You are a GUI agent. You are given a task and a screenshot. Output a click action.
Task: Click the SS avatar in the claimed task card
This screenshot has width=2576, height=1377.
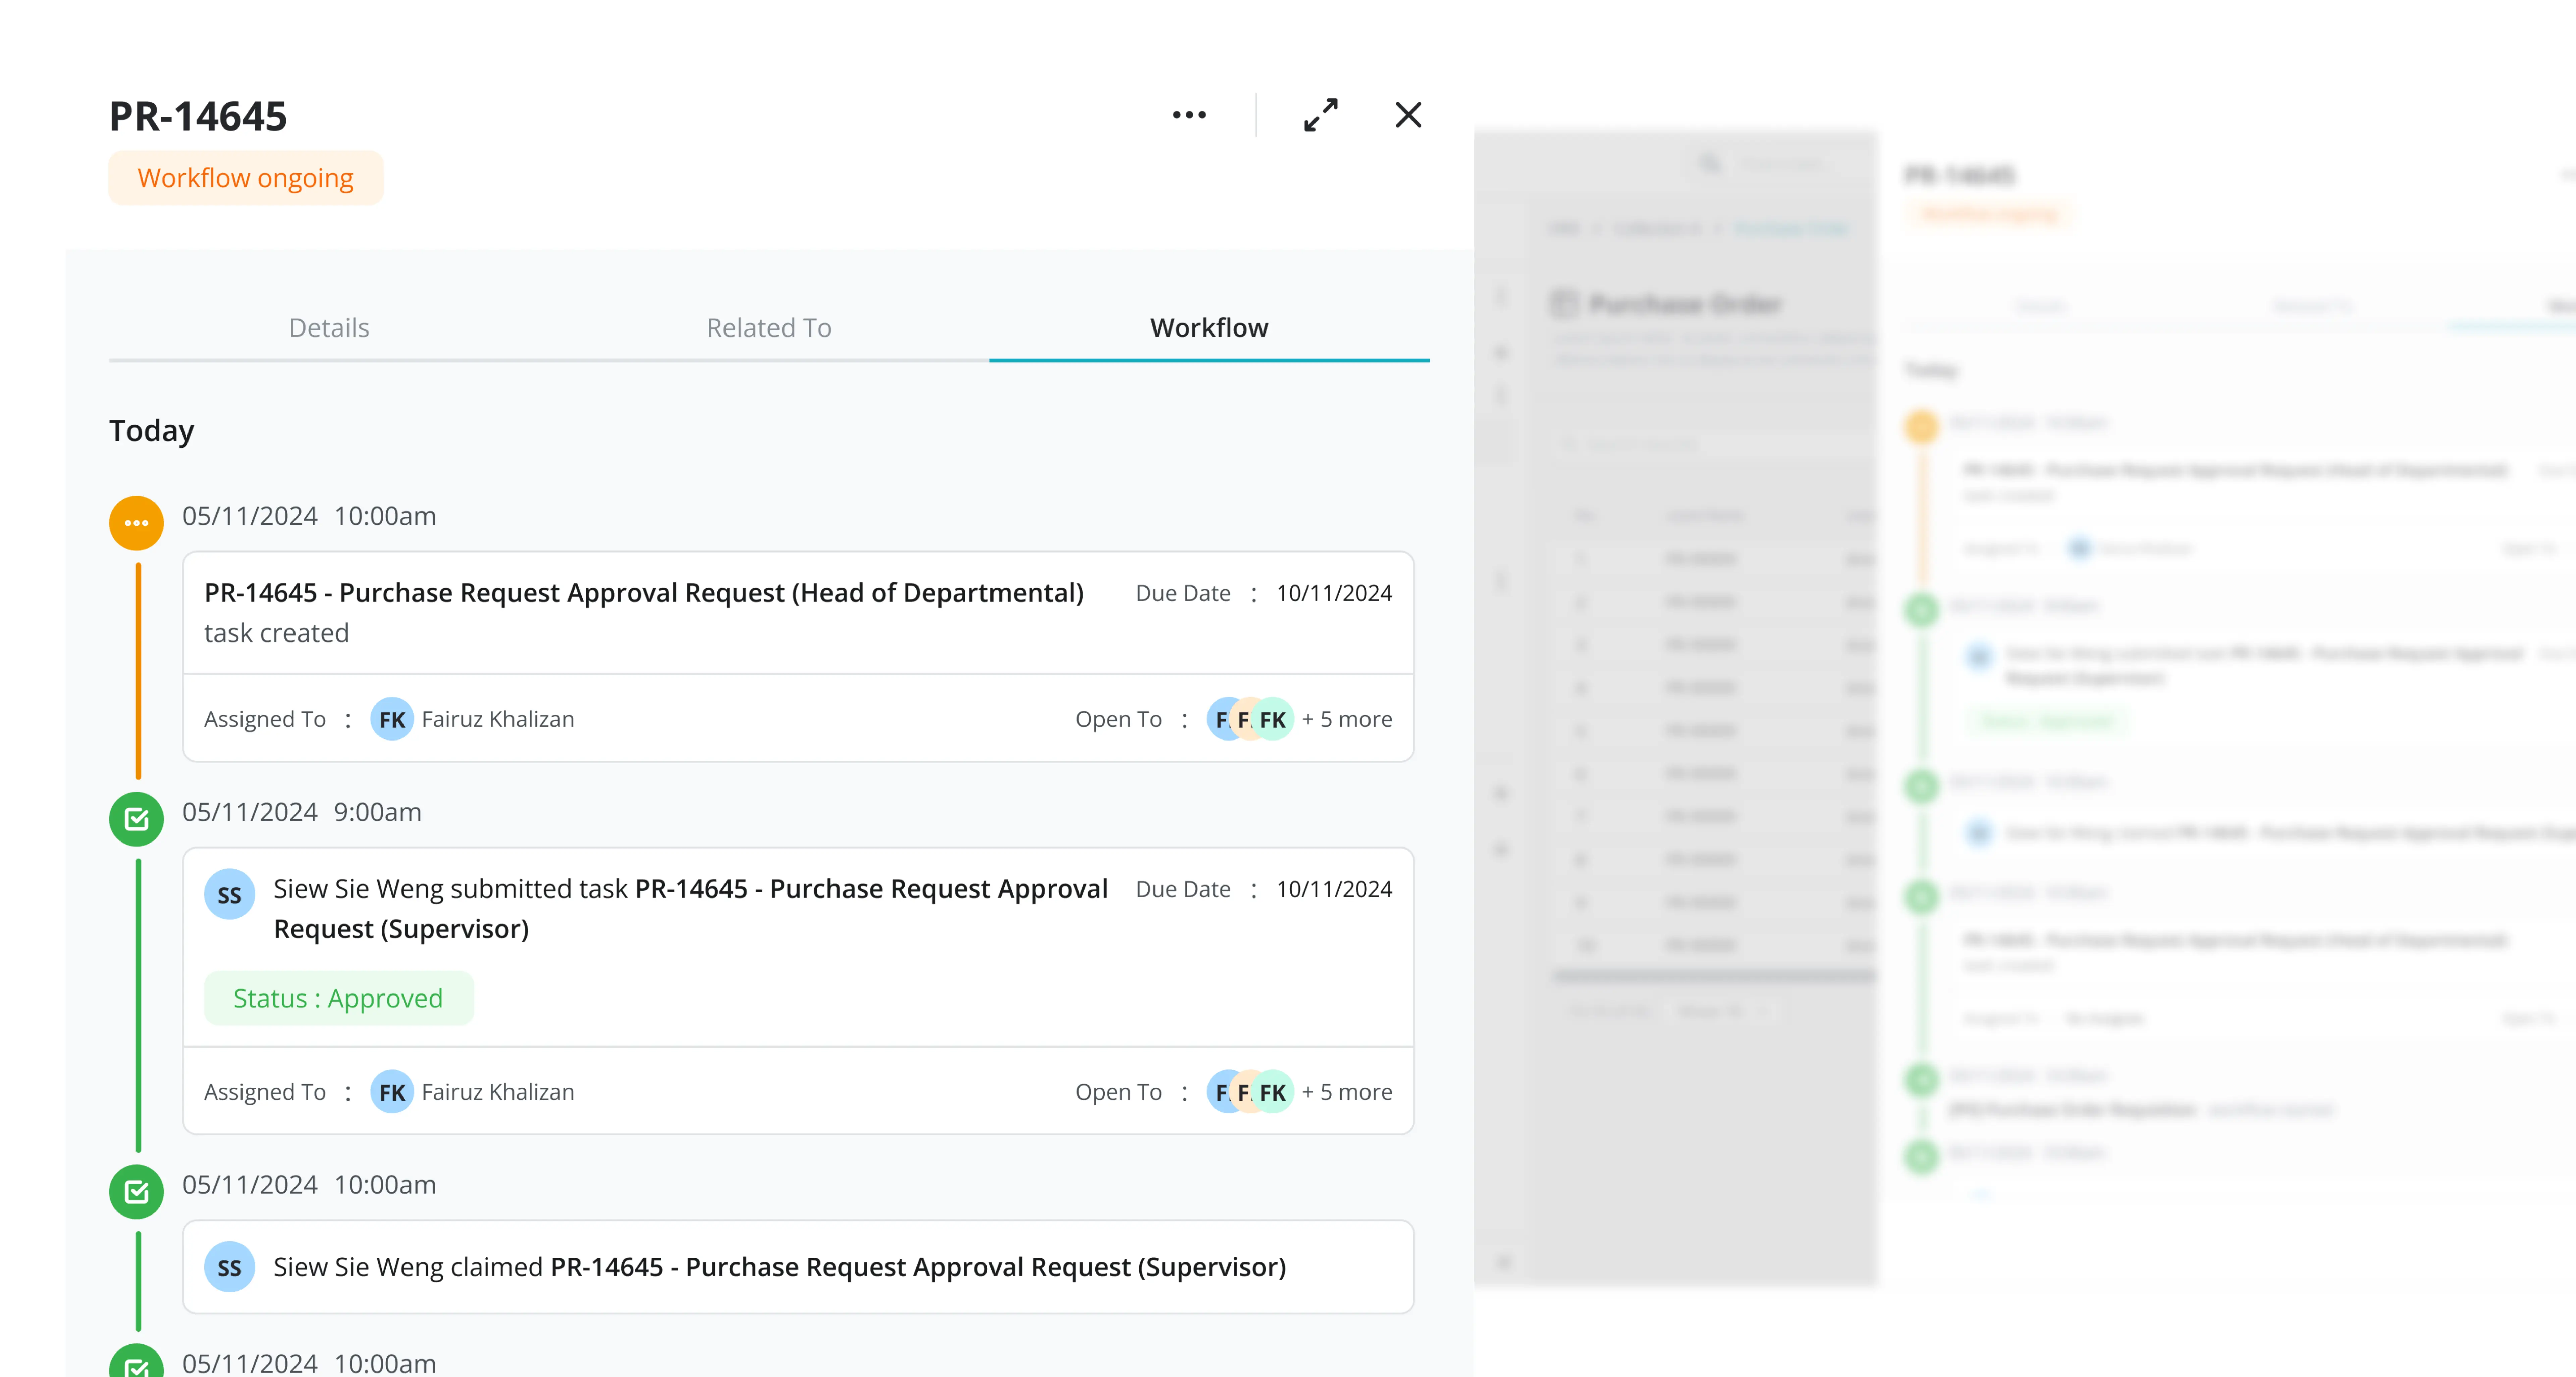tap(230, 1267)
